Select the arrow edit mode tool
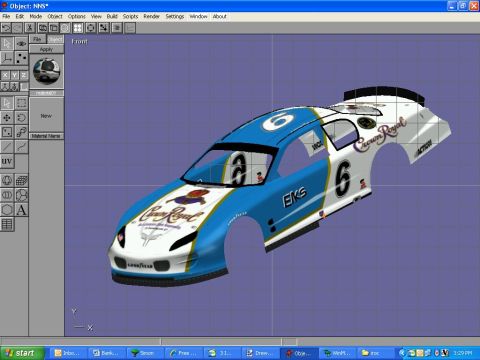Image resolution: width=480 pixels, height=360 pixels. pos(7,44)
